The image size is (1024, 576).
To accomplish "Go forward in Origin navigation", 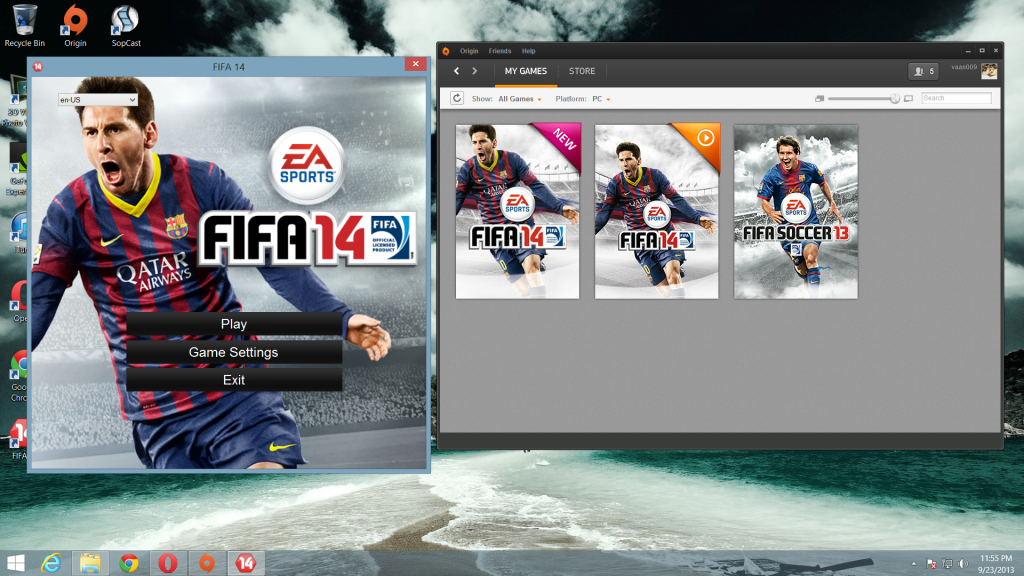I will click(475, 71).
